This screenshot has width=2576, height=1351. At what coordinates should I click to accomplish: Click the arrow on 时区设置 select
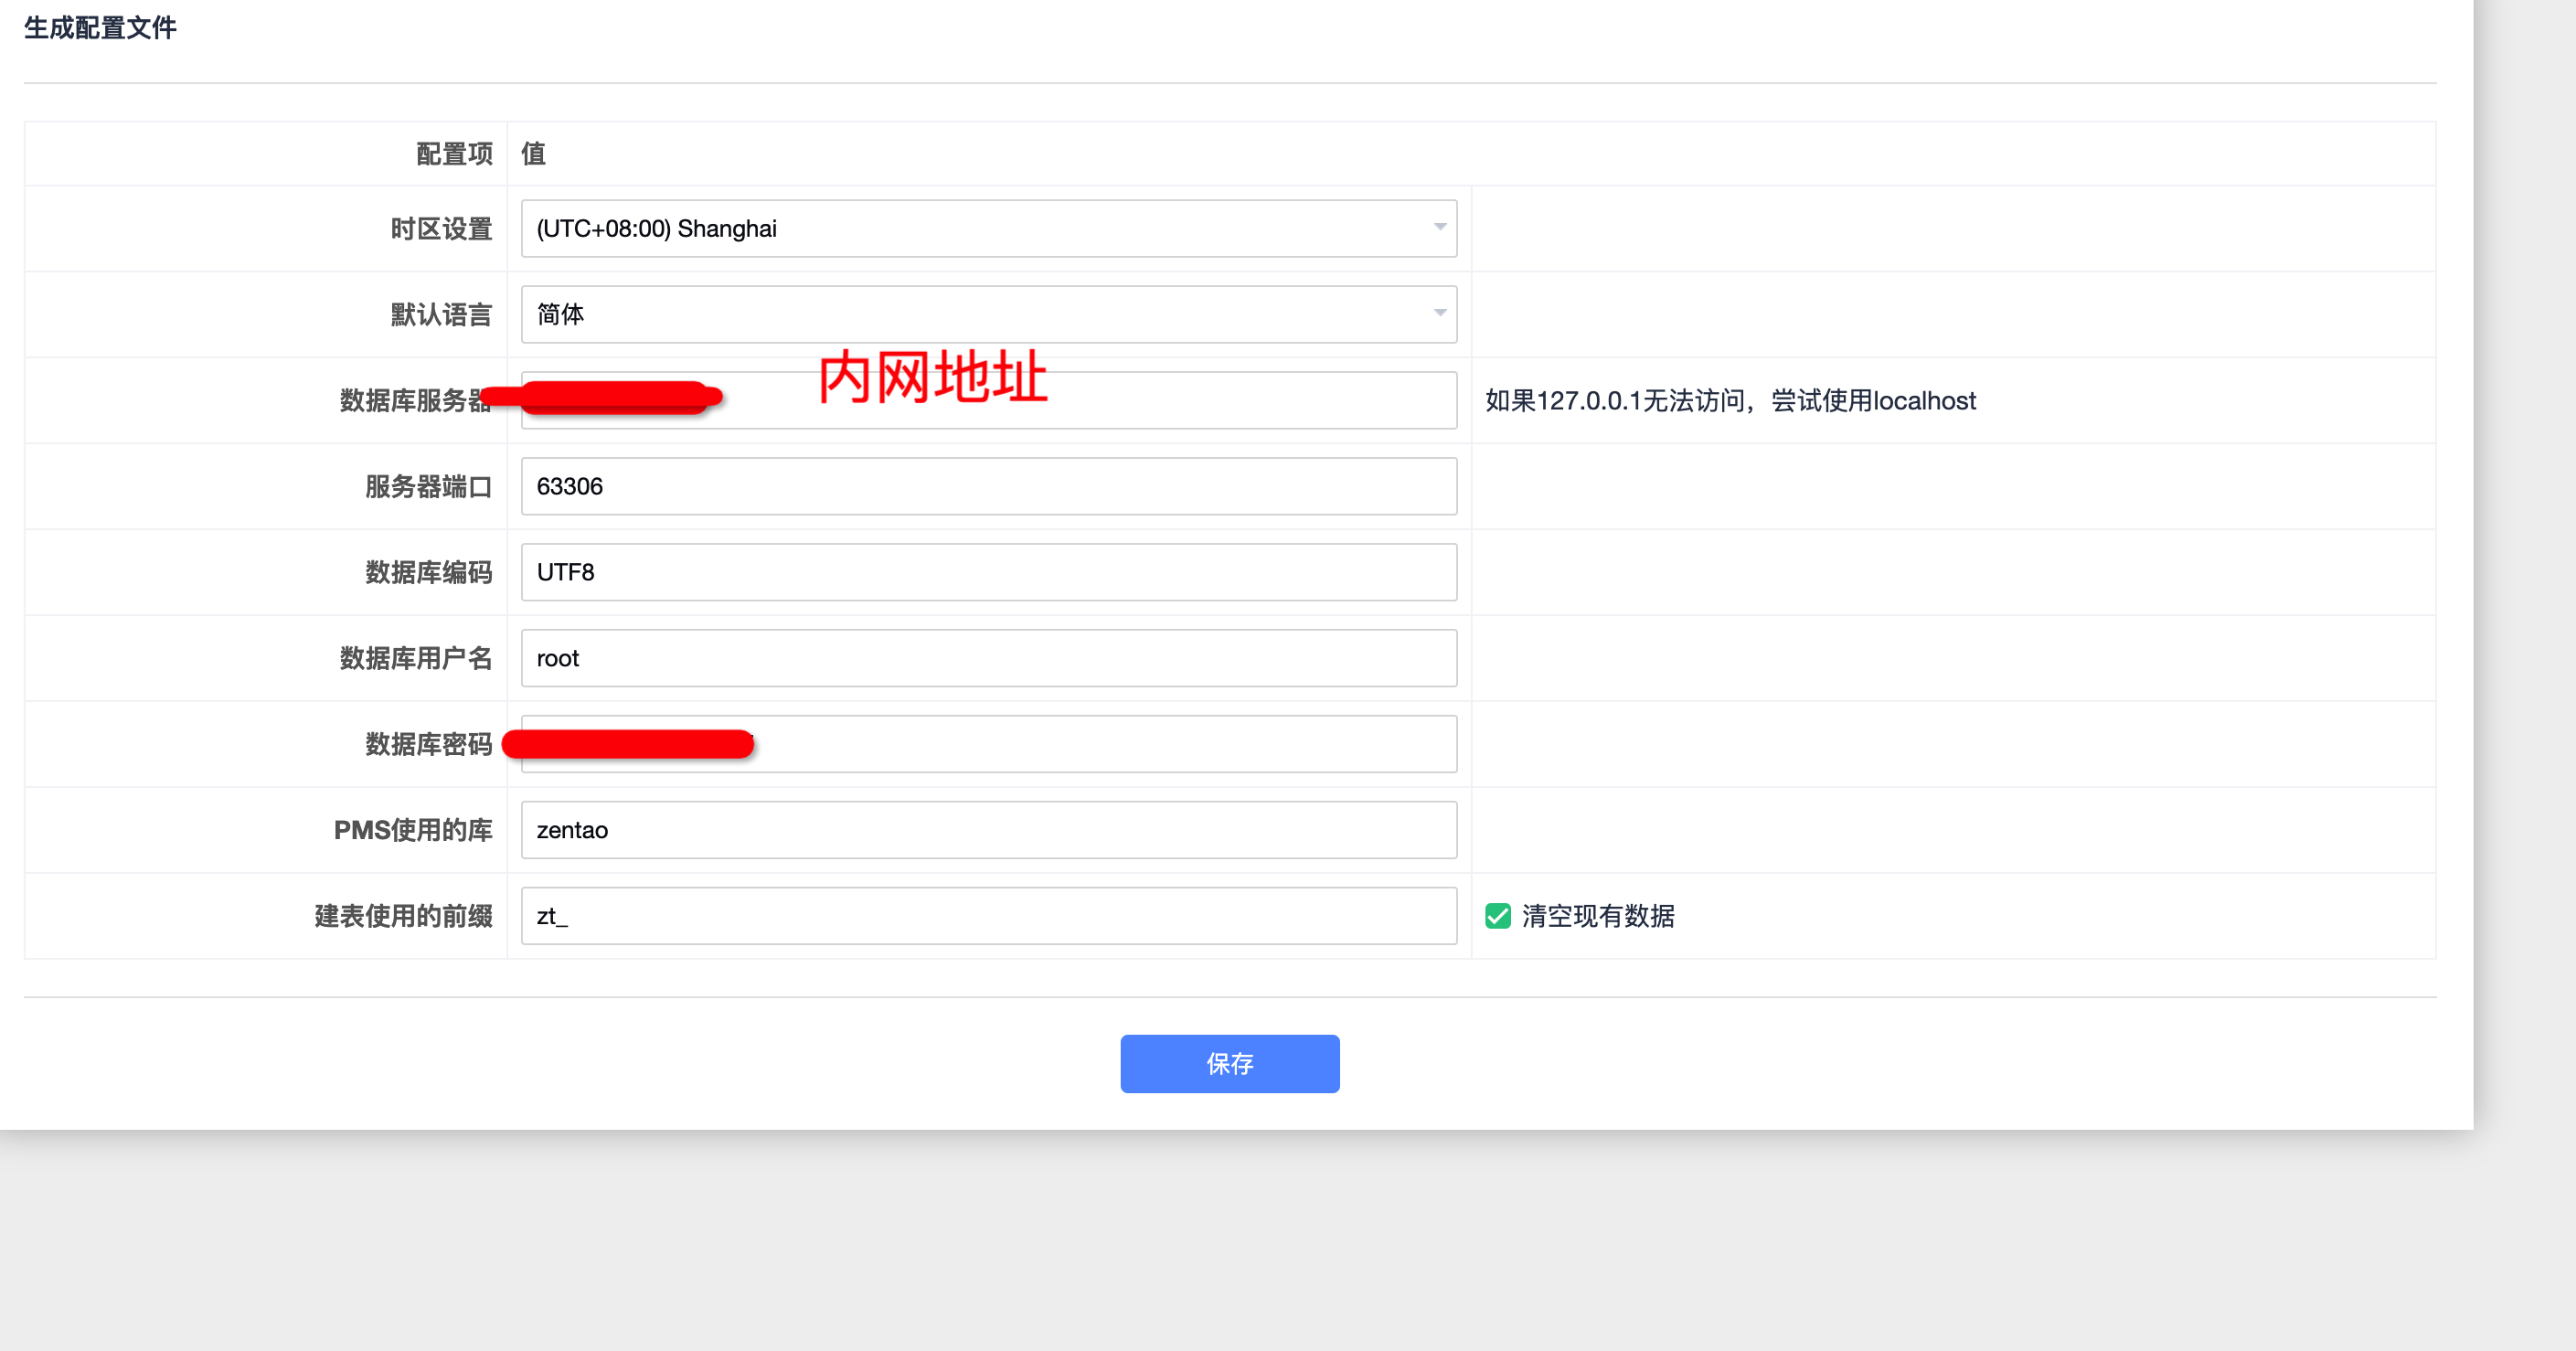coord(1439,228)
